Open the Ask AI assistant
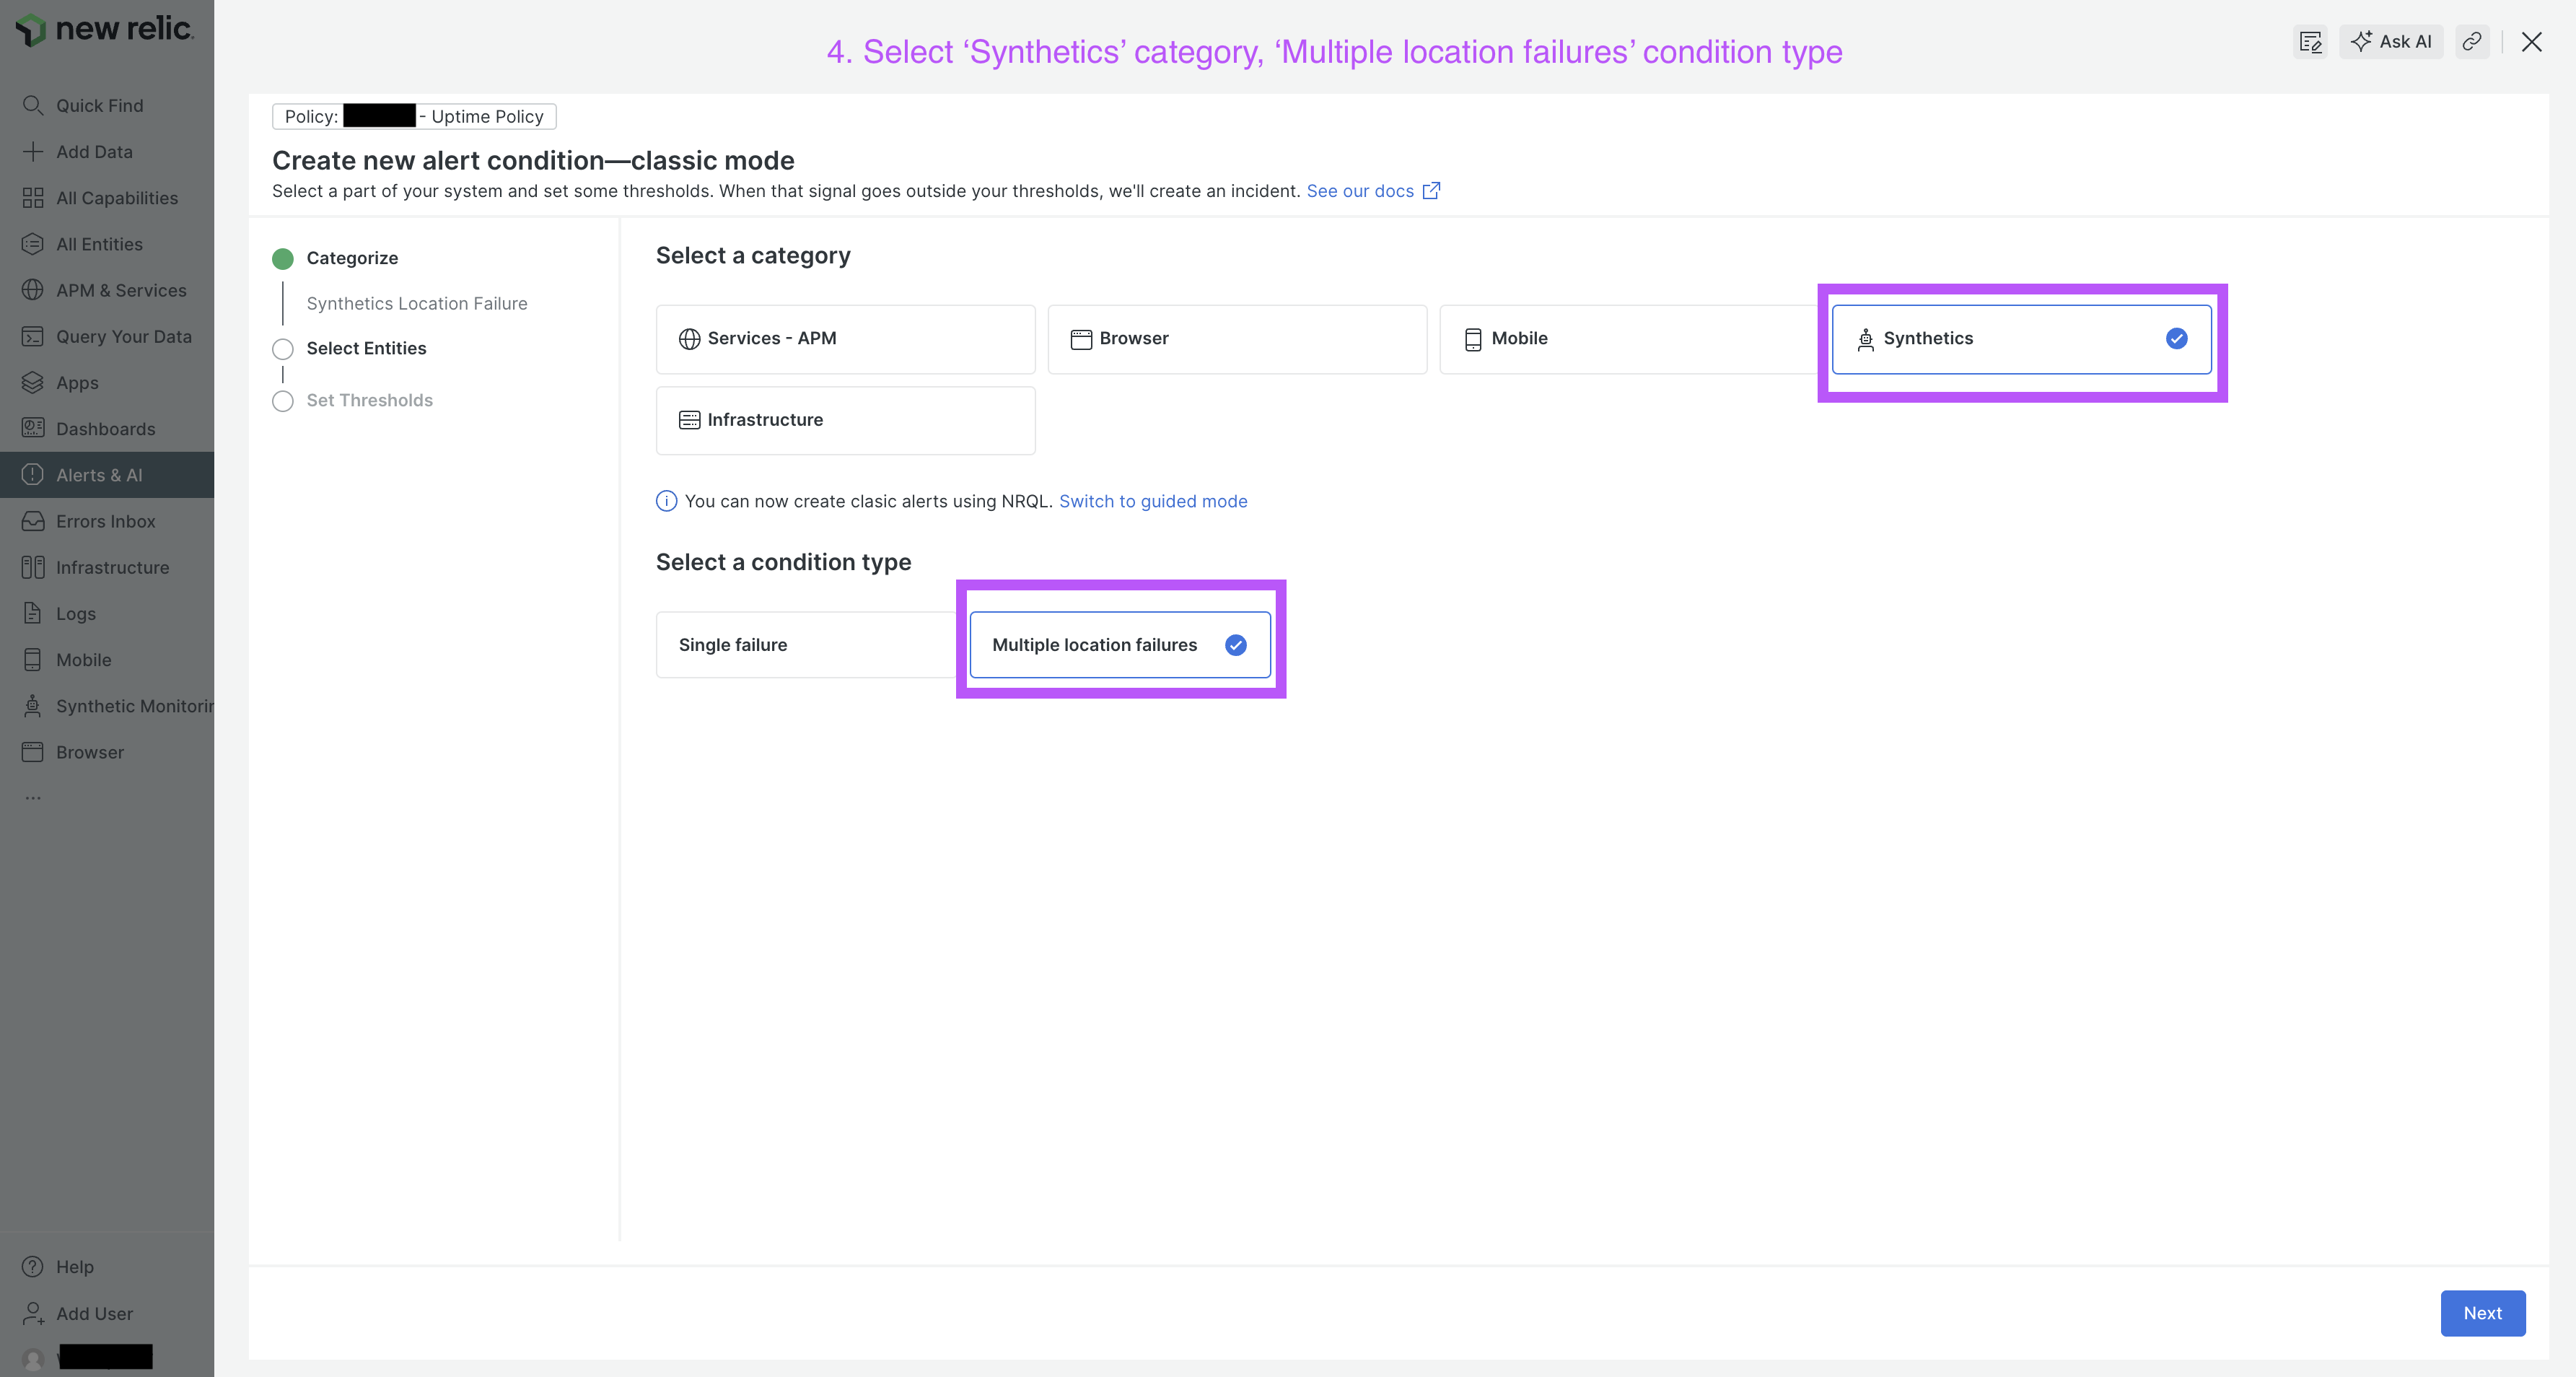Image resolution: width=2576 pixels, height=1377 pixels. (x=2391, y=41)
